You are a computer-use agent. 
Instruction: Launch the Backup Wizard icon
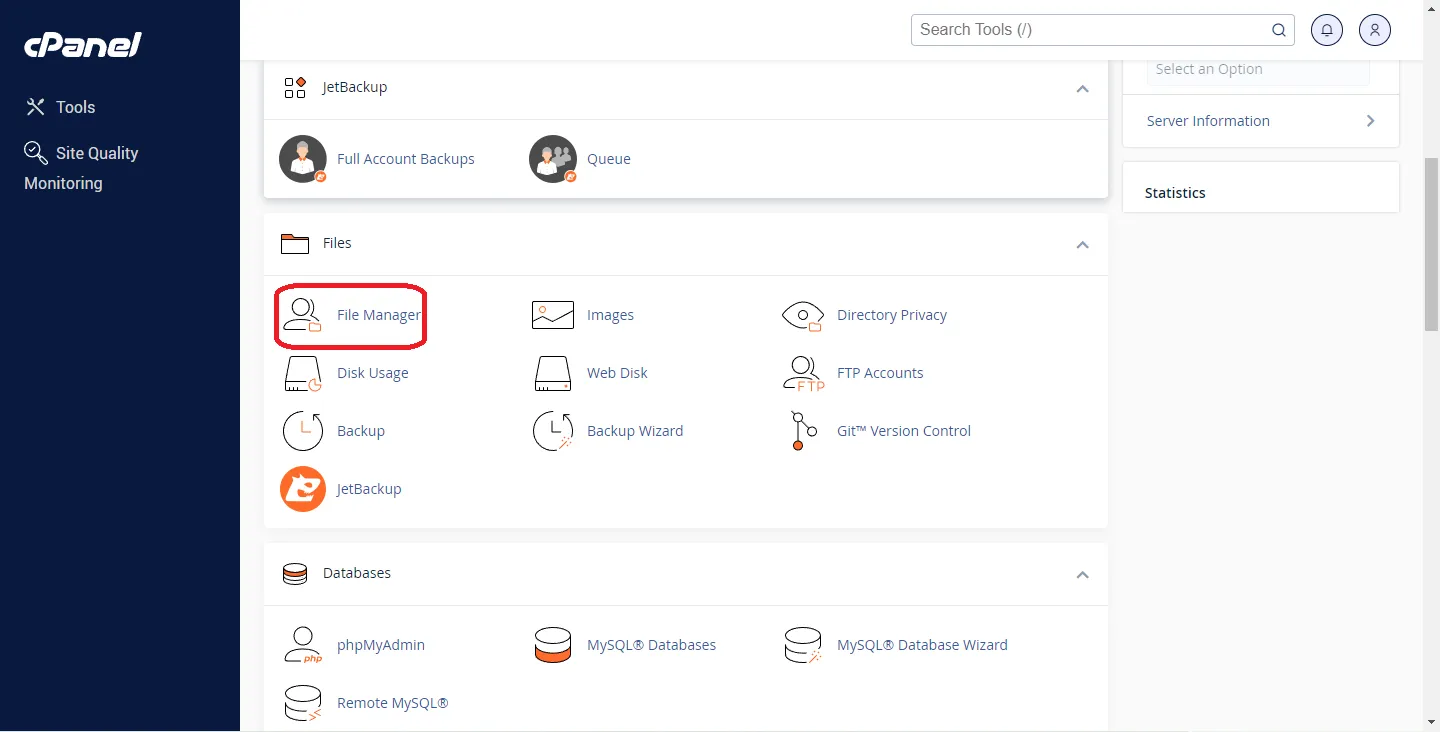(x=553, y=431)
